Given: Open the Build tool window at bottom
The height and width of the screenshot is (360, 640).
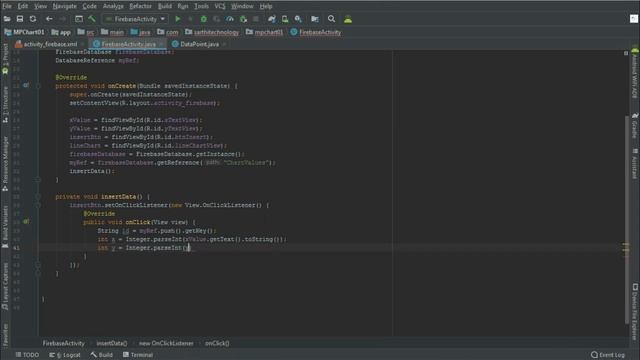Looking at the screenshot, I should click(102, 355).
